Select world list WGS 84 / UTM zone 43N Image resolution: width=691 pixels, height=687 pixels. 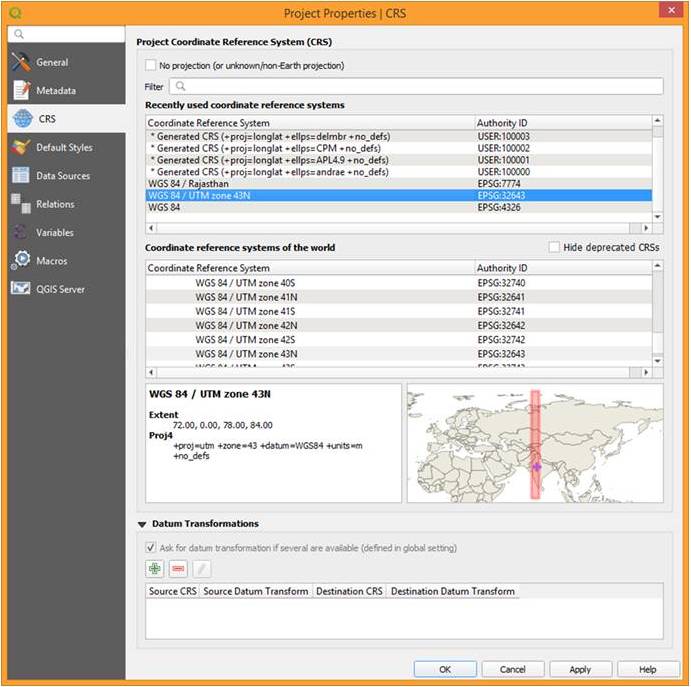click(x=398, y=353)
